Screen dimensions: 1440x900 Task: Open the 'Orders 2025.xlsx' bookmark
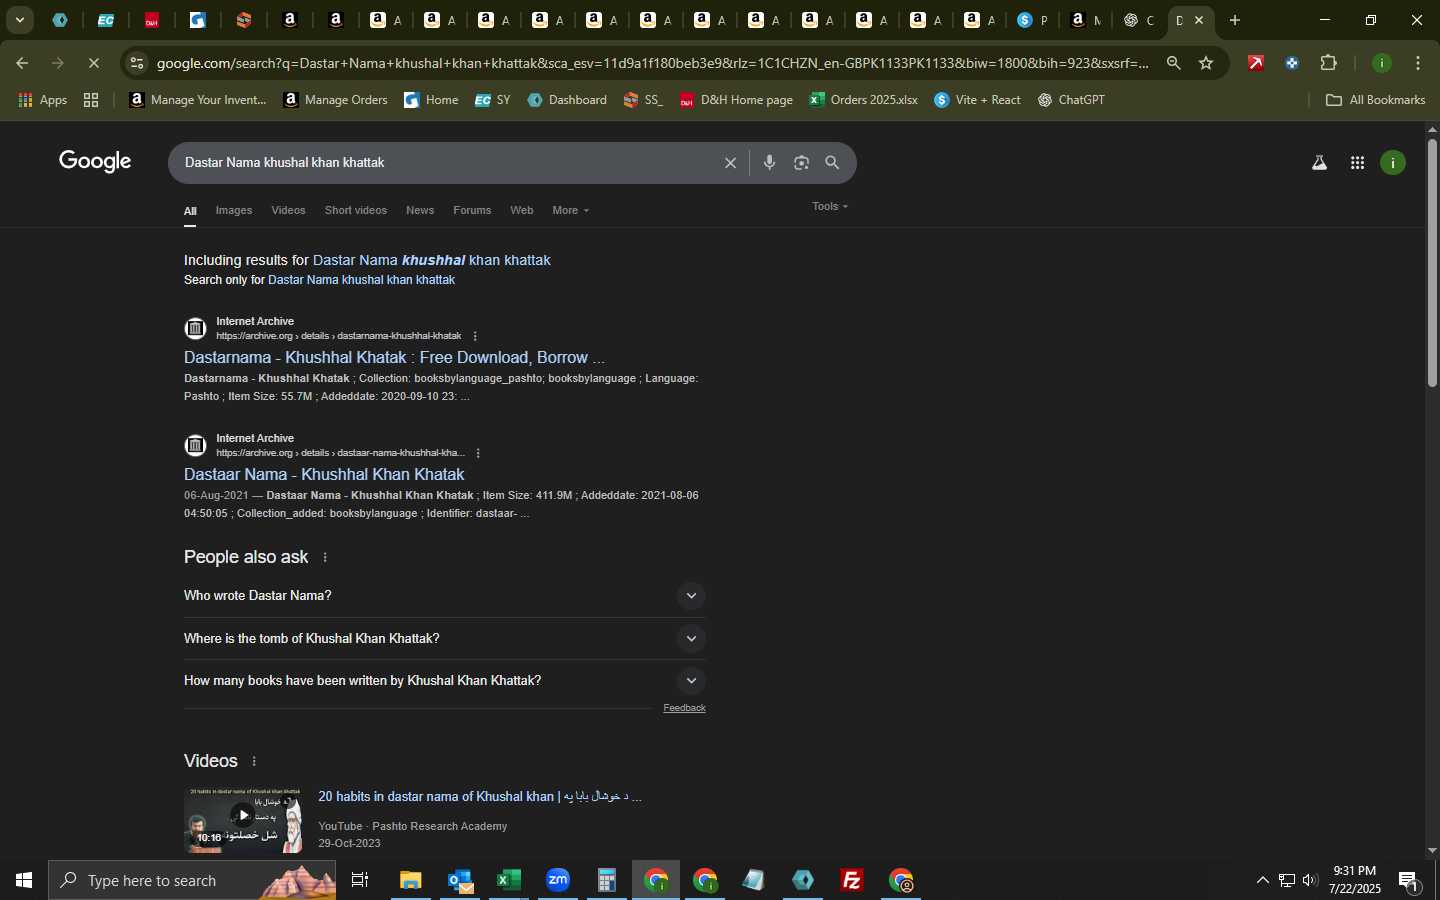click(x=863, y=100)
